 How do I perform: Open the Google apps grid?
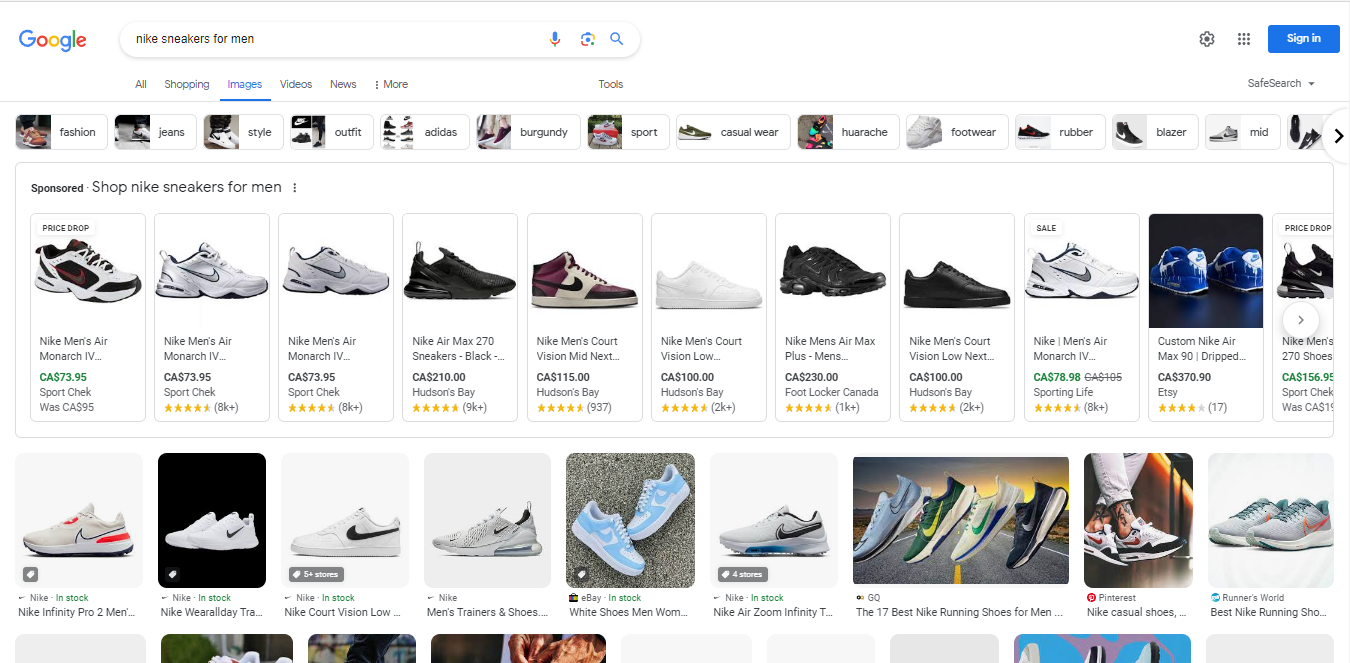coord(1243,38)
